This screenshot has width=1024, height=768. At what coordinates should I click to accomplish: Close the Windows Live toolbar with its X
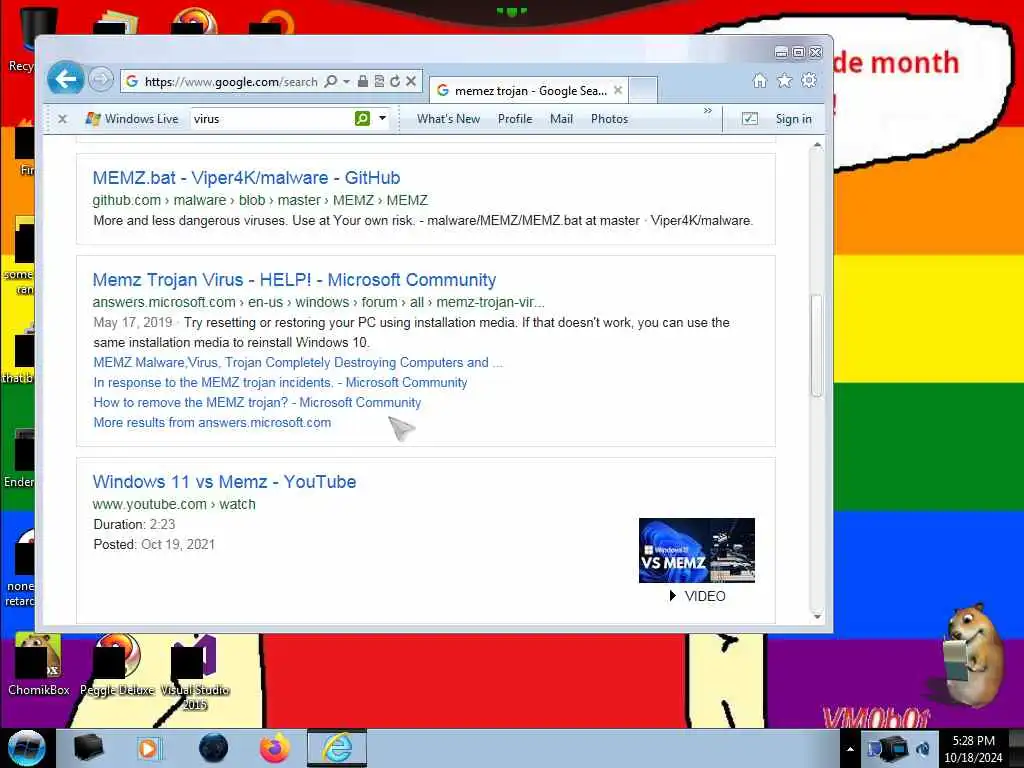coord(63,119)
